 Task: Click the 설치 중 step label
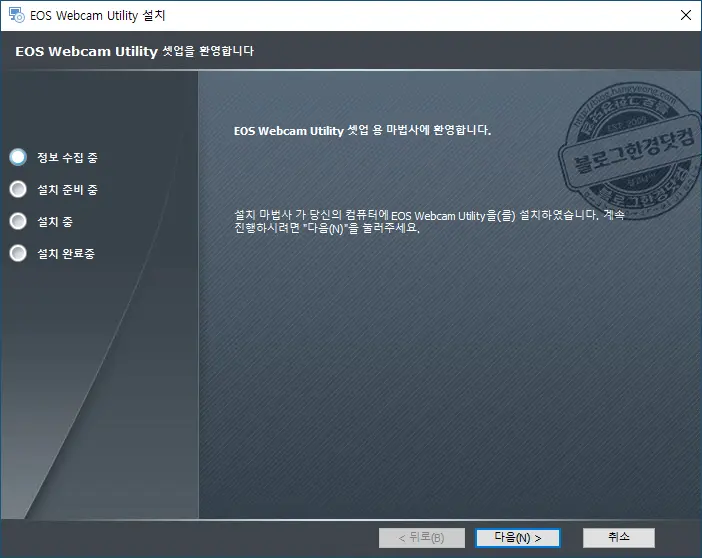(55, 222)
